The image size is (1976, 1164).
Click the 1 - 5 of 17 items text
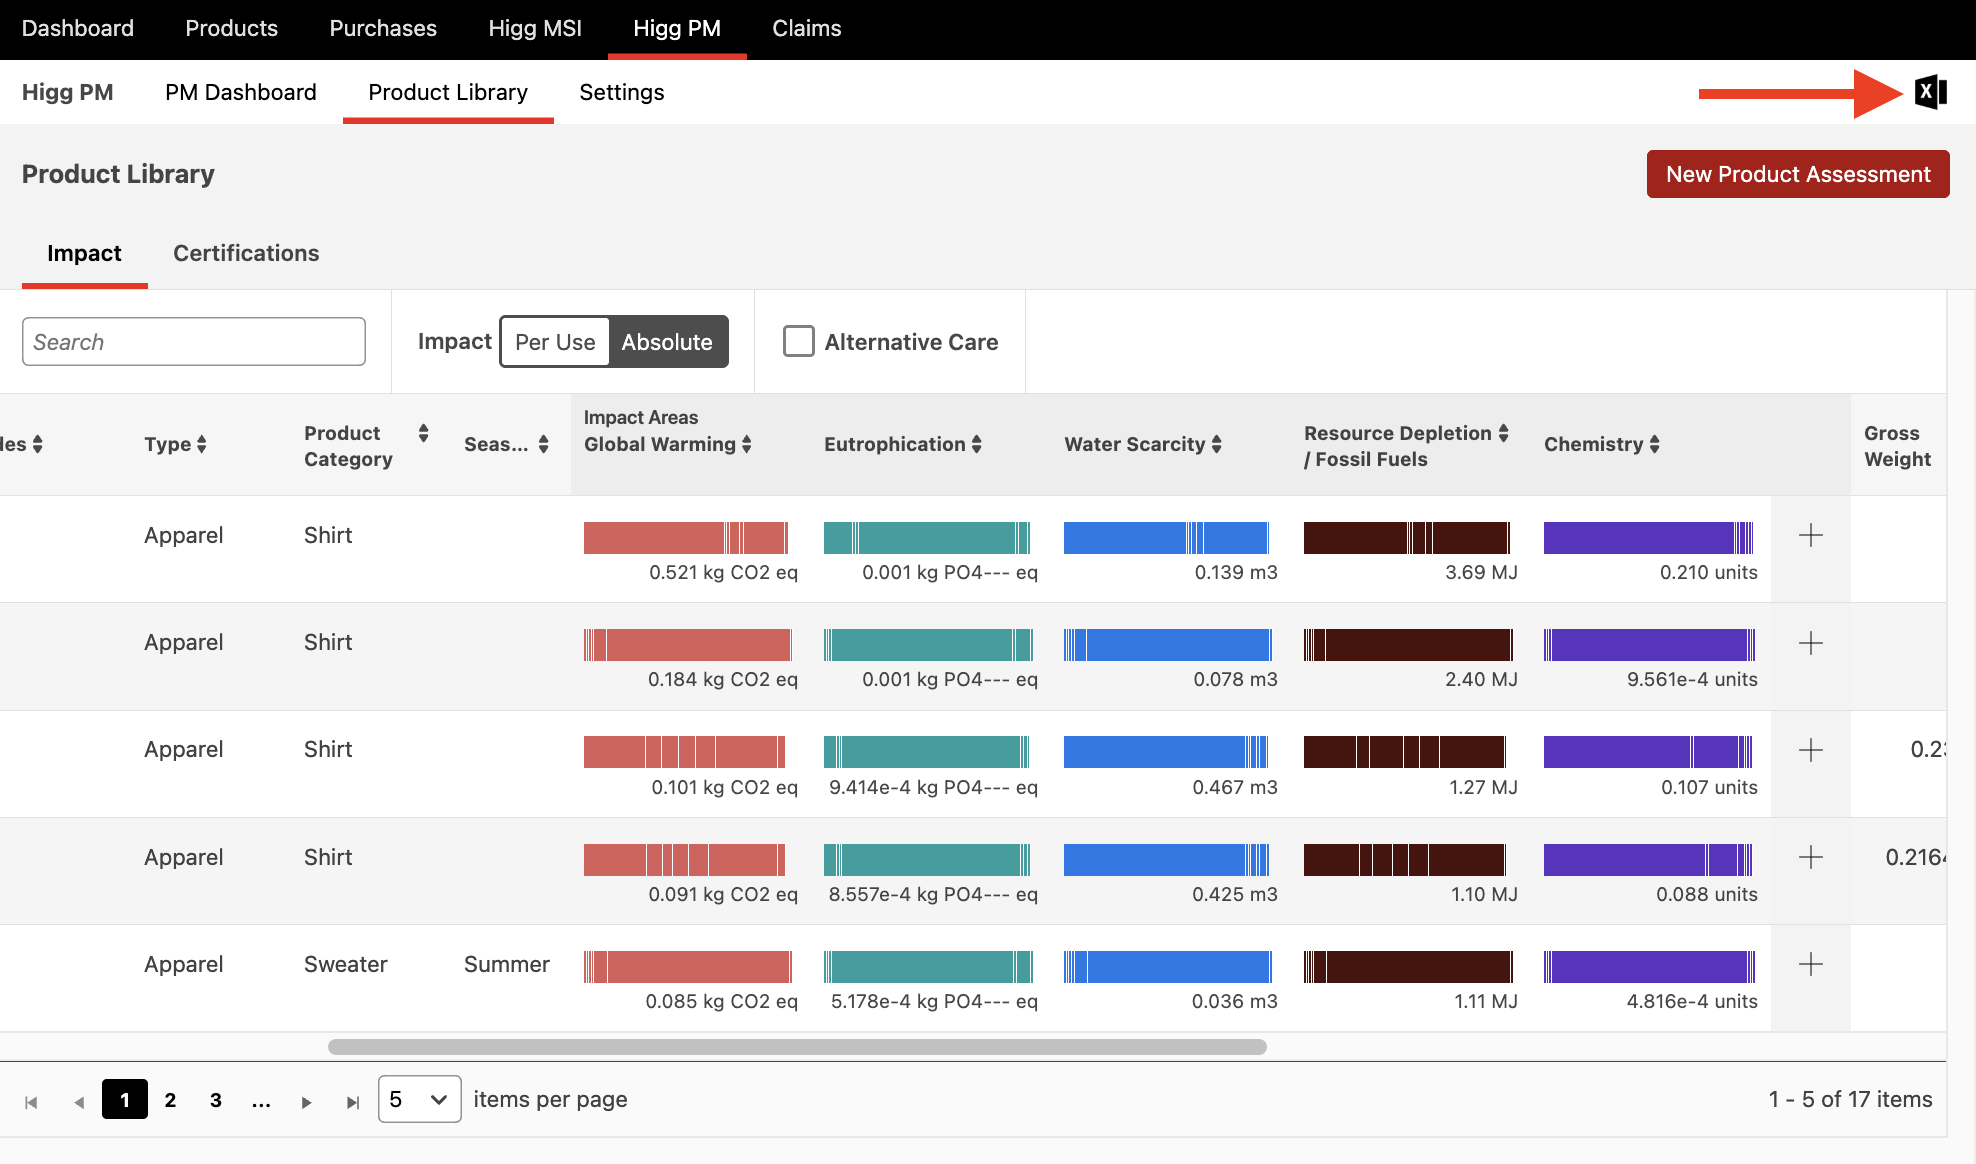pyautogui.click(x=1850, y=1099)
